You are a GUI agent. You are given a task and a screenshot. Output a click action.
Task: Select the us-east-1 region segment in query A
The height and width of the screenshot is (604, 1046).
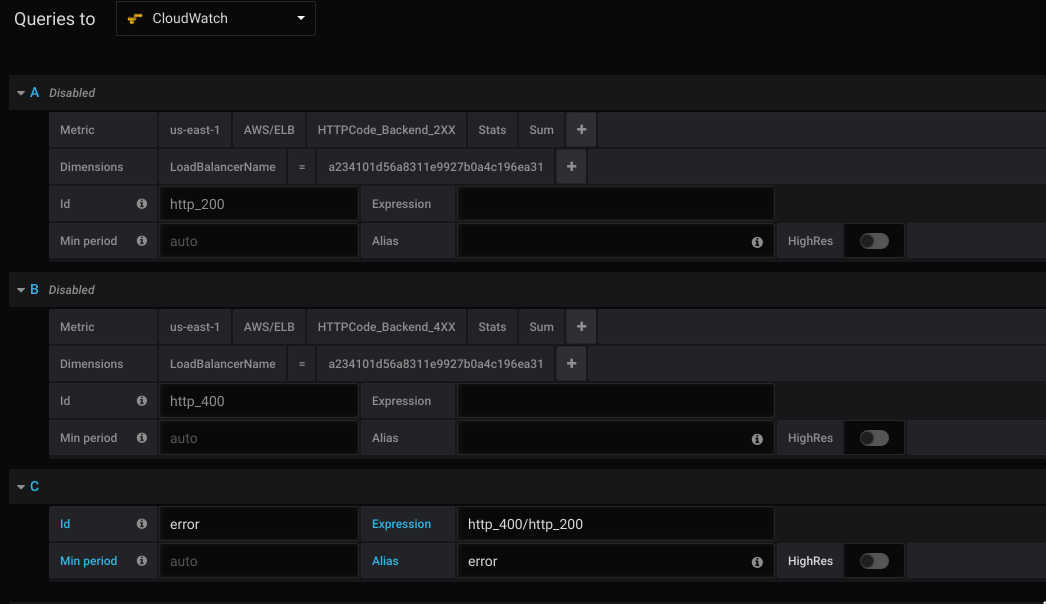194,129
